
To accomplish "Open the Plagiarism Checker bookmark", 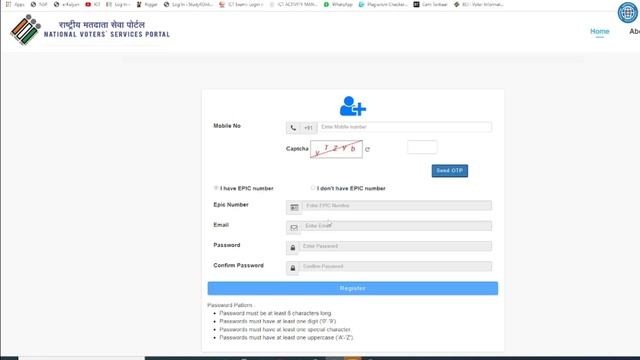I will coord(383,4).
